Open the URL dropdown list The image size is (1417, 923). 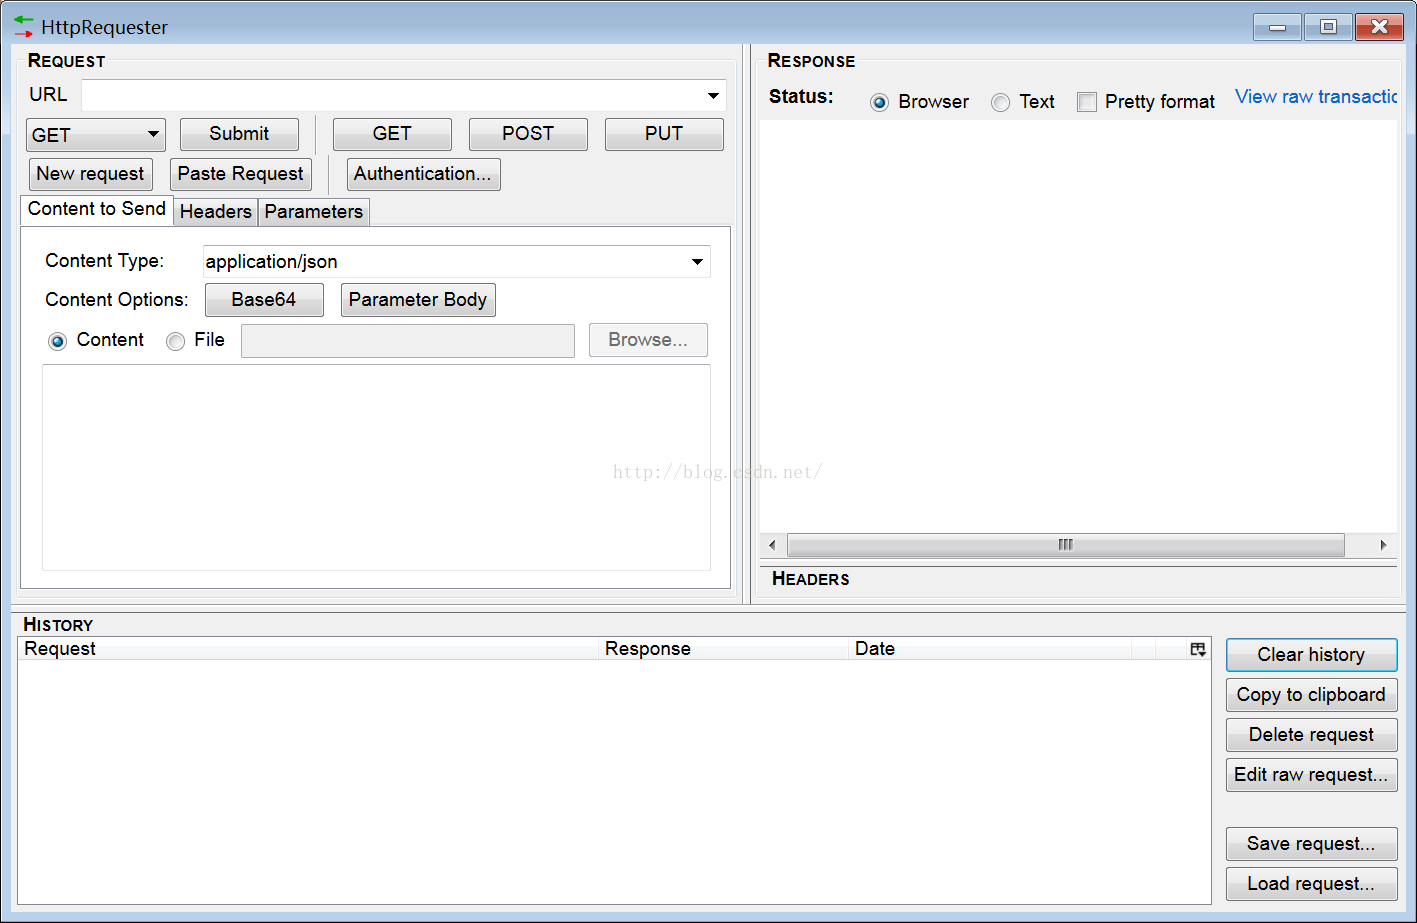pos(713,96)
